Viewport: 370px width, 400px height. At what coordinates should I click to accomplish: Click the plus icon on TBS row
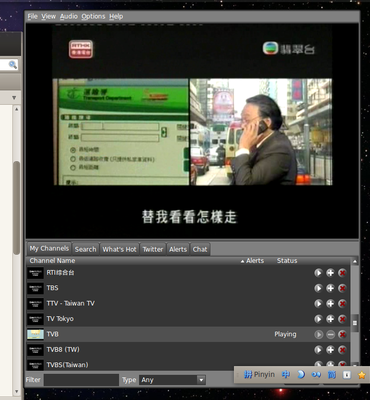pyautogui.click(x=330, y=288)
